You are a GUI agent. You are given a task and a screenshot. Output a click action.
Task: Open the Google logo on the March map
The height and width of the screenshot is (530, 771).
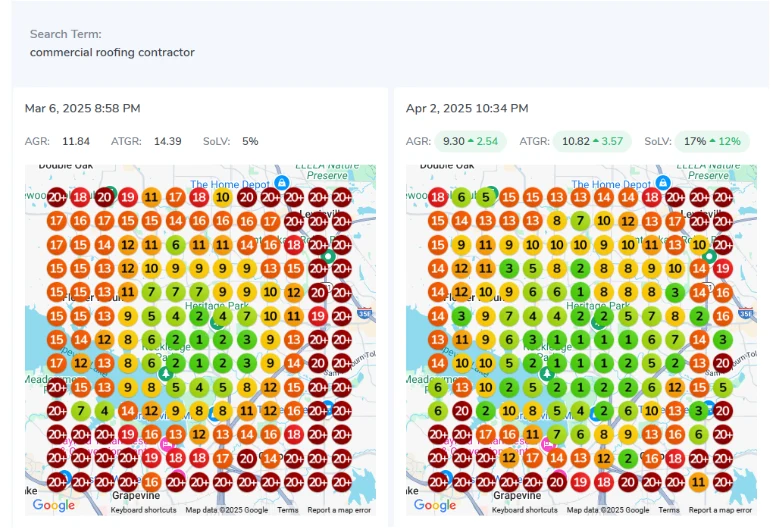click(x=53, y=505)
